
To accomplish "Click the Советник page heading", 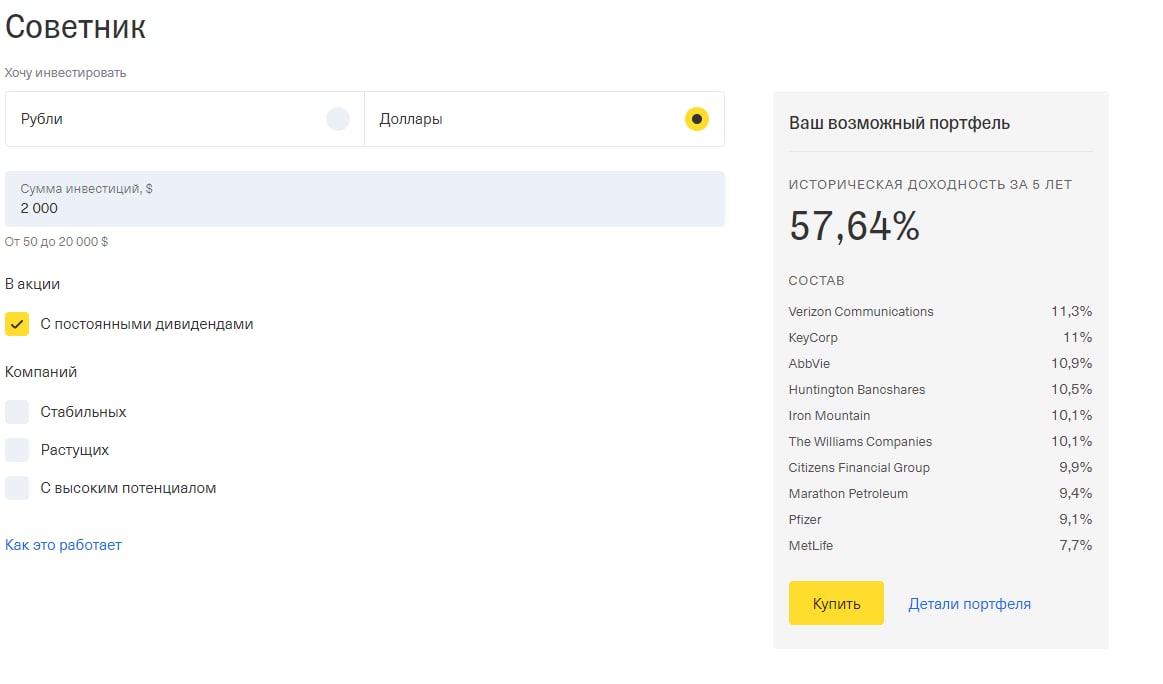I will (75, 27).
